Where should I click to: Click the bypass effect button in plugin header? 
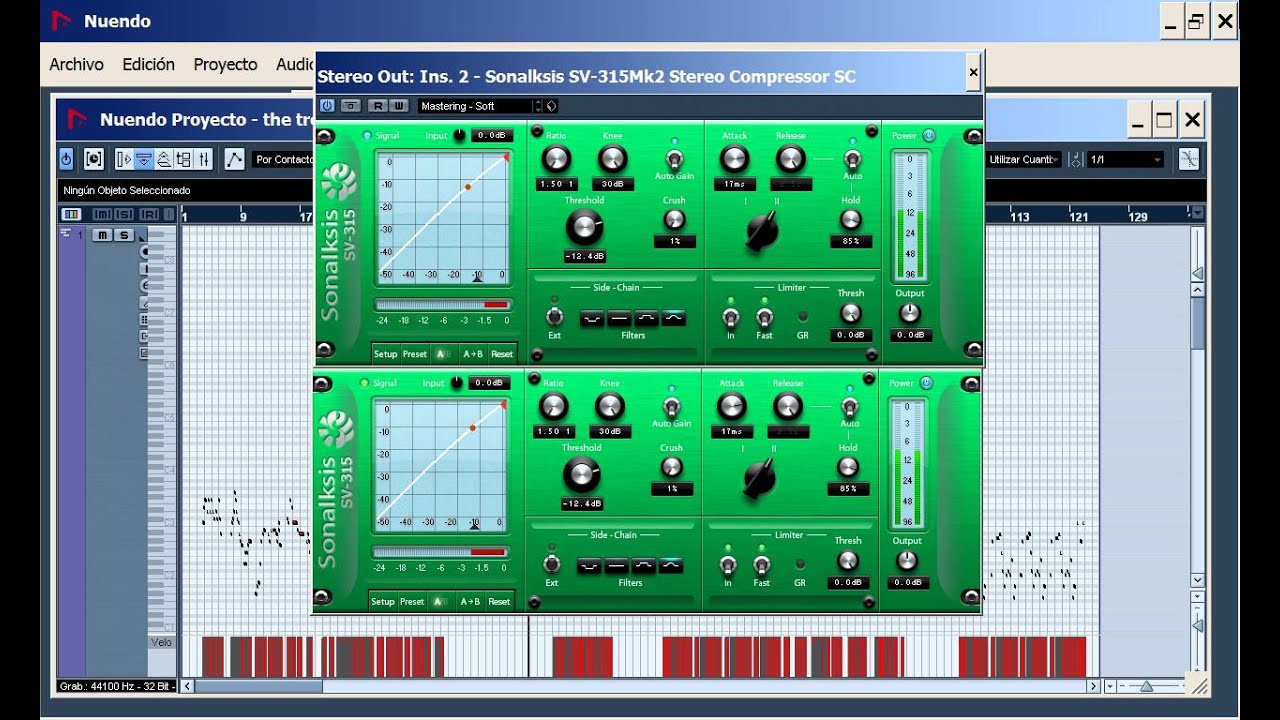coord(350,105)
